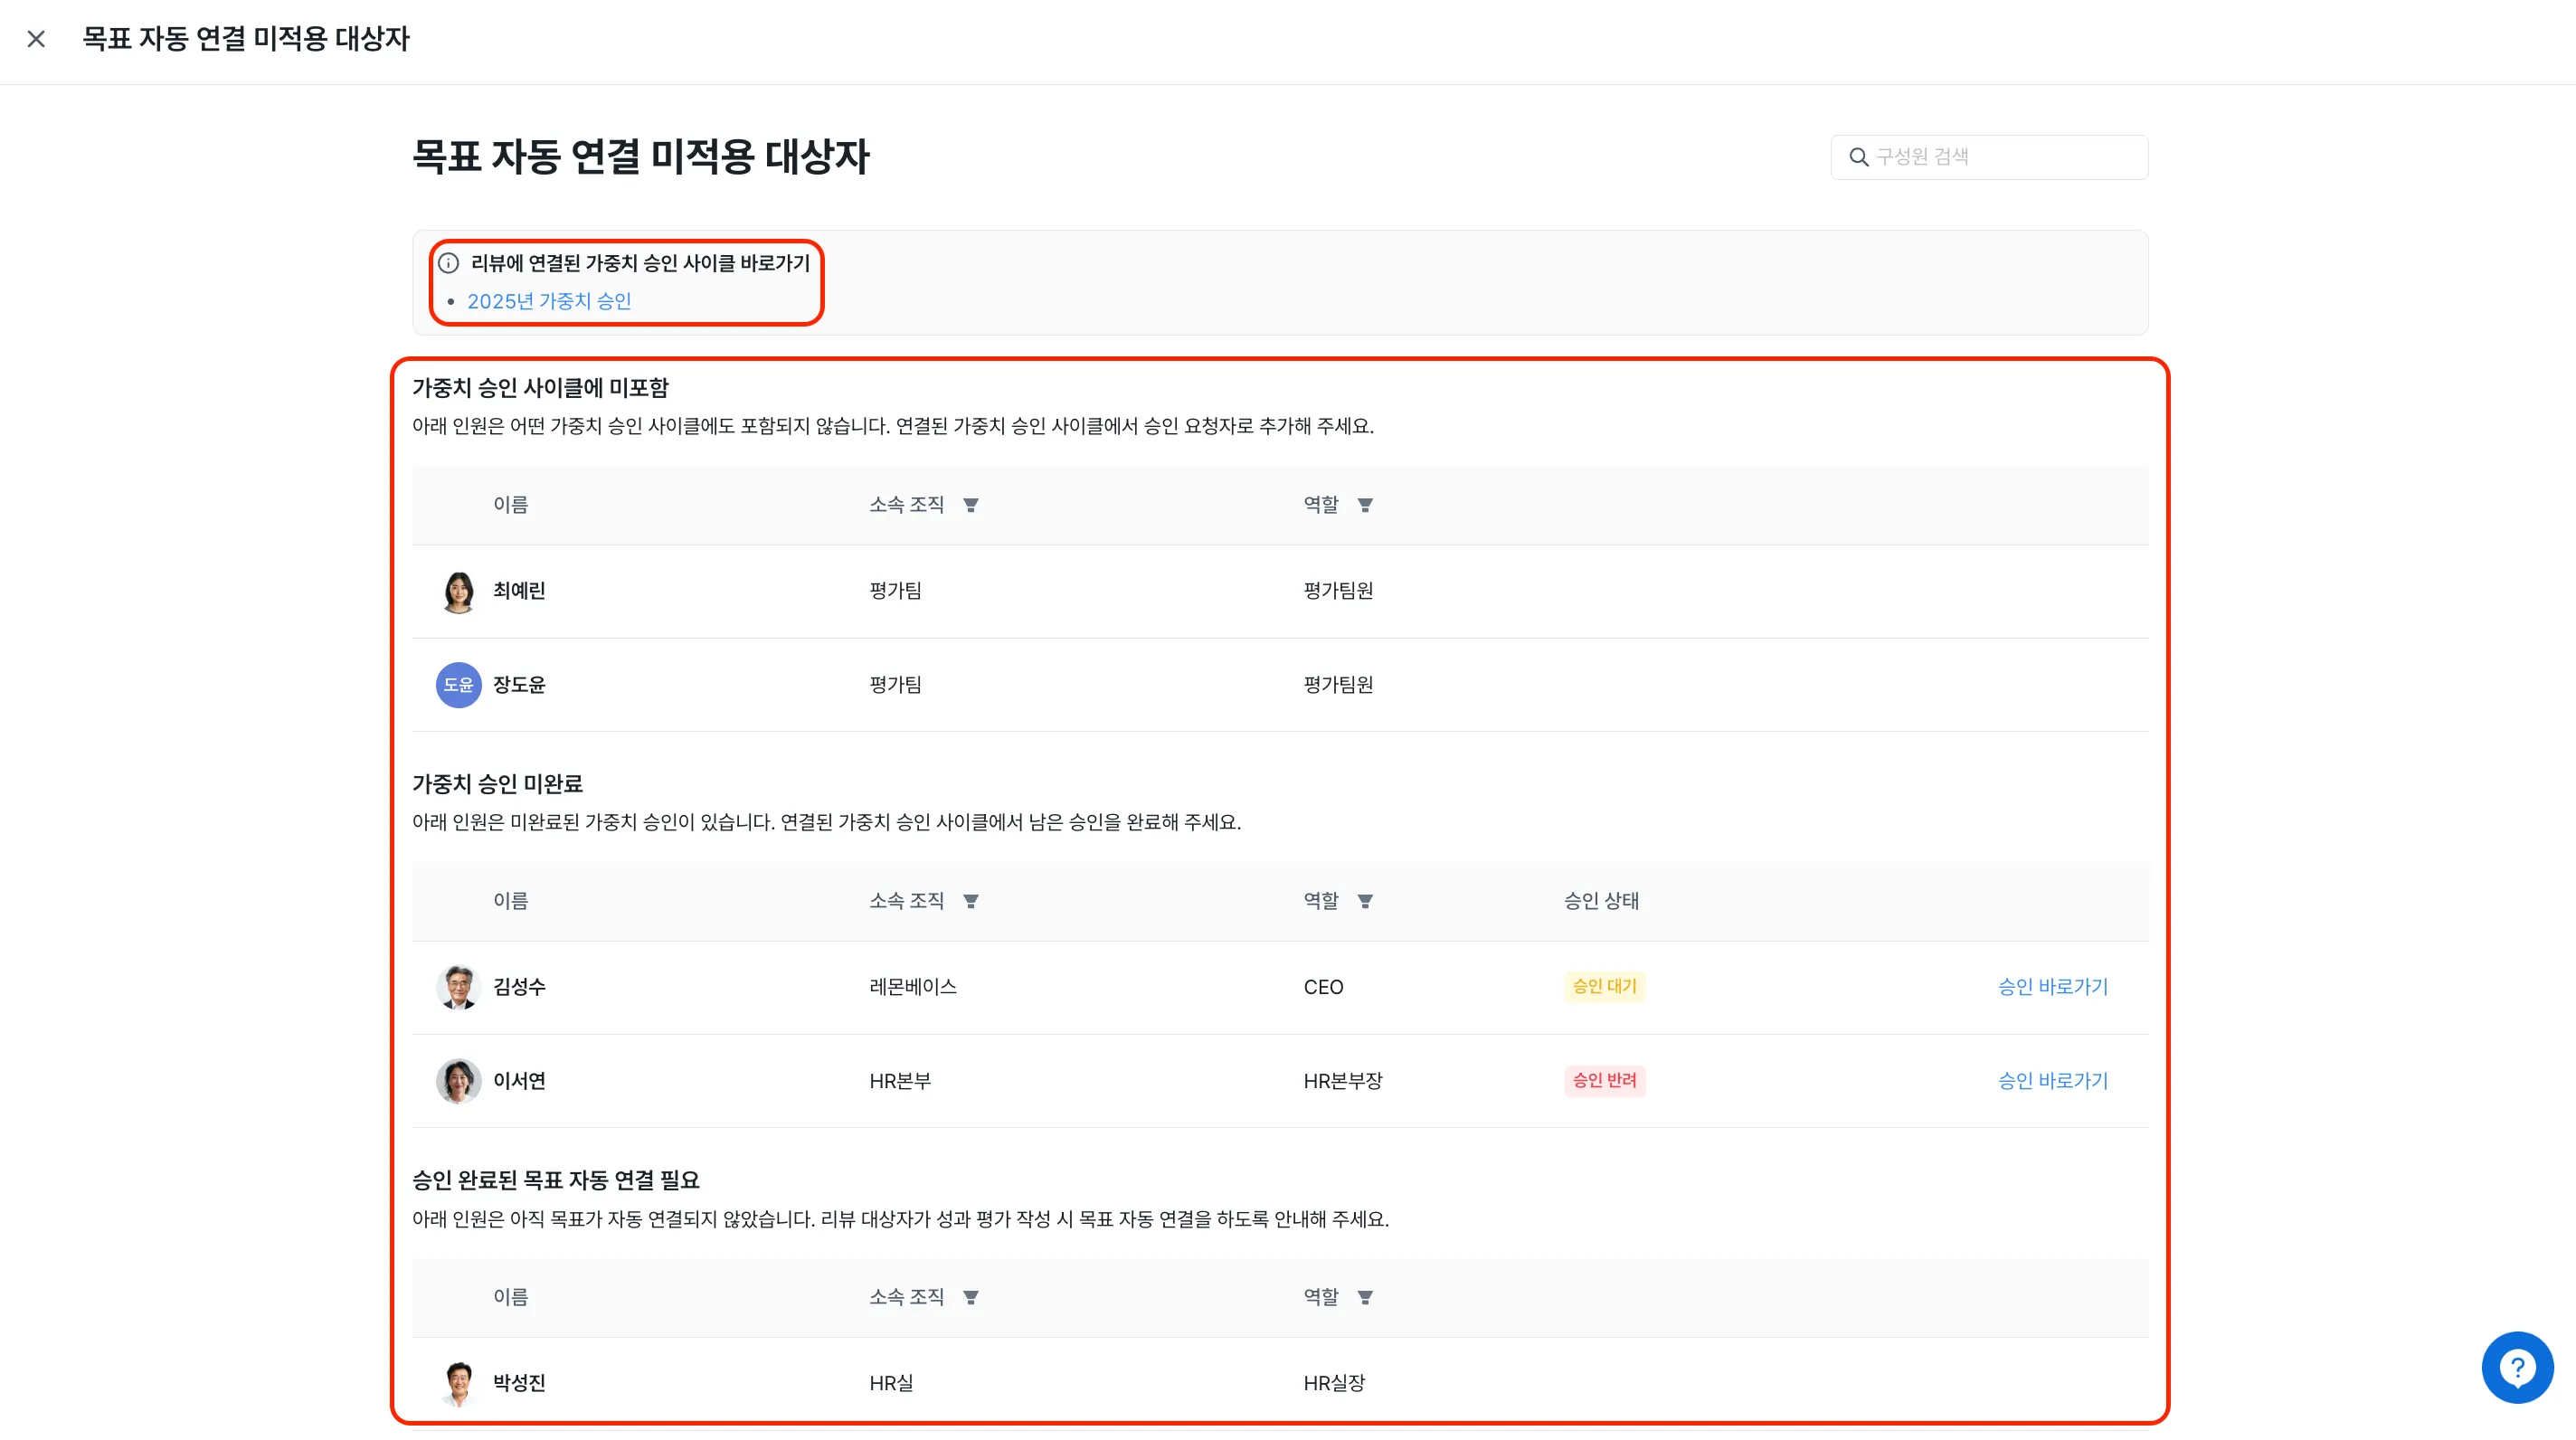Open 역할 filter in 사이클에 미포함 table

tap(1365, 505)
